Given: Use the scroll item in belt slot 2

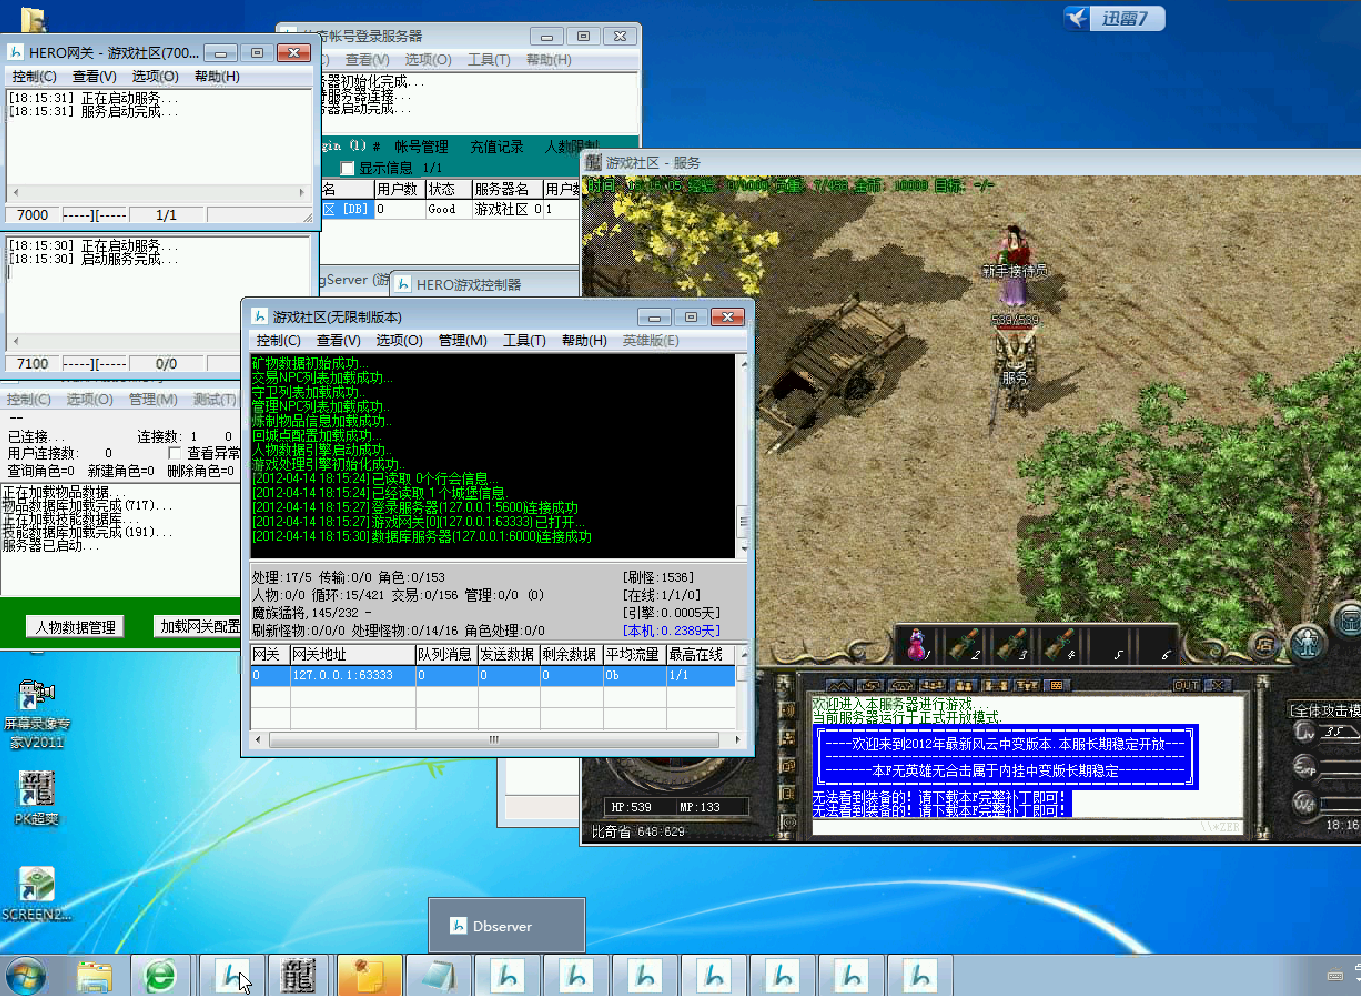Looking at the screenshot, I should pos(964,645).
